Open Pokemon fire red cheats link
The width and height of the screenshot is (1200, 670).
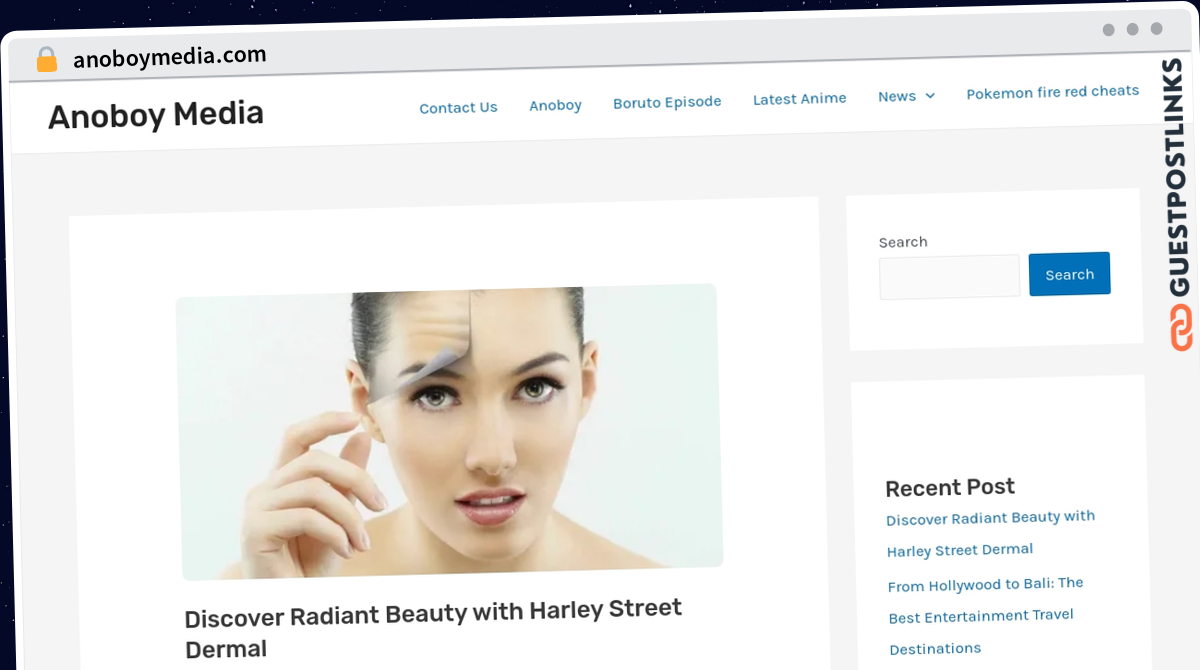(x=1052, y=92)
